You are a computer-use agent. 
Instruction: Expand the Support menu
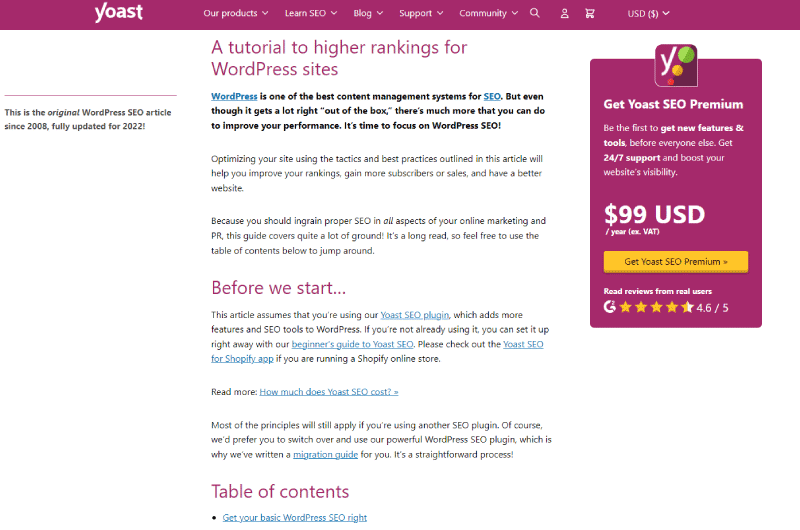[421, 13]
